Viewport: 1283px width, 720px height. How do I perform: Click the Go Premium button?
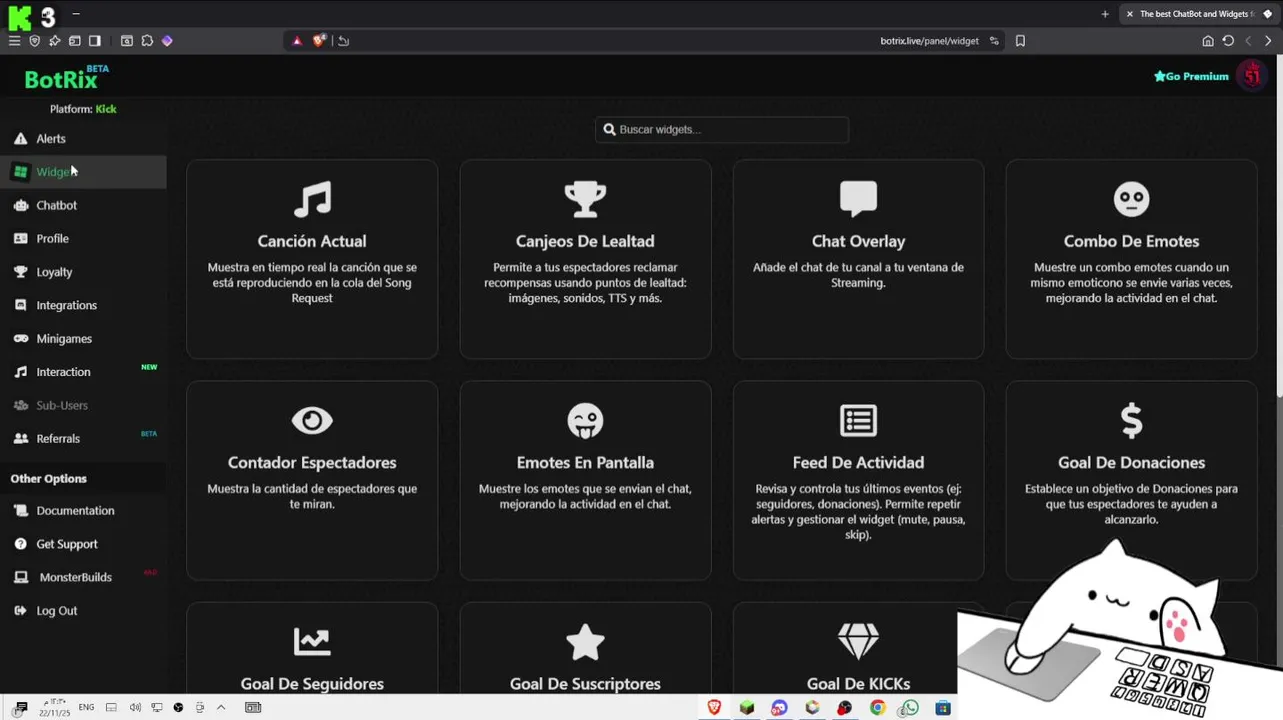(1191, 76)
